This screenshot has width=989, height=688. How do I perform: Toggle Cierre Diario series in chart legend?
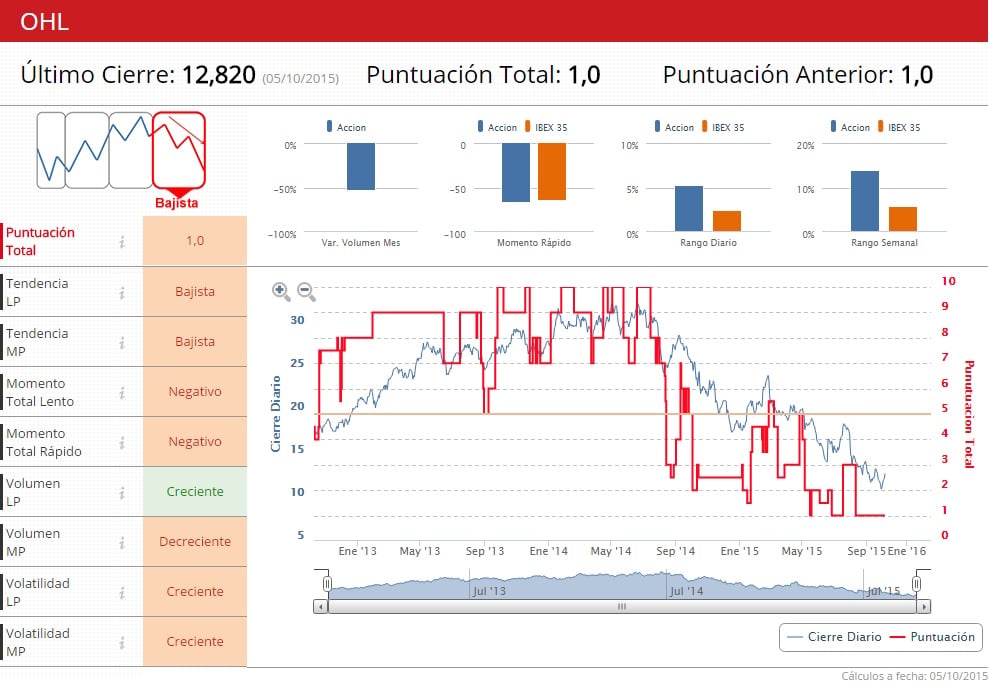(834, 637)
